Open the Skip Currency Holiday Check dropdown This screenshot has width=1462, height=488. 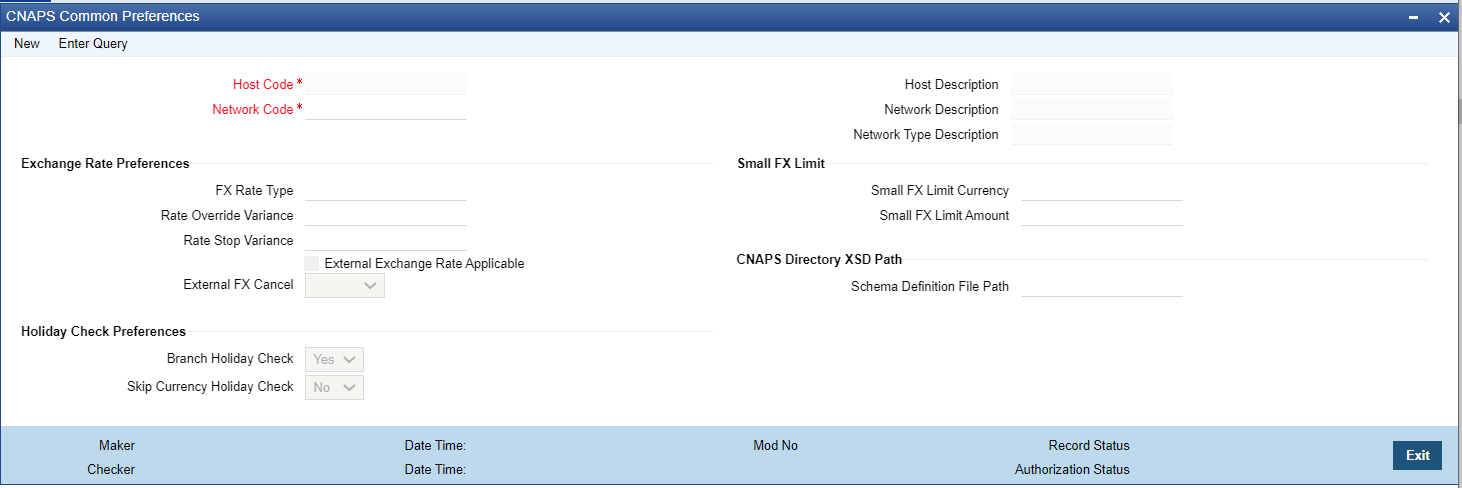335,387
